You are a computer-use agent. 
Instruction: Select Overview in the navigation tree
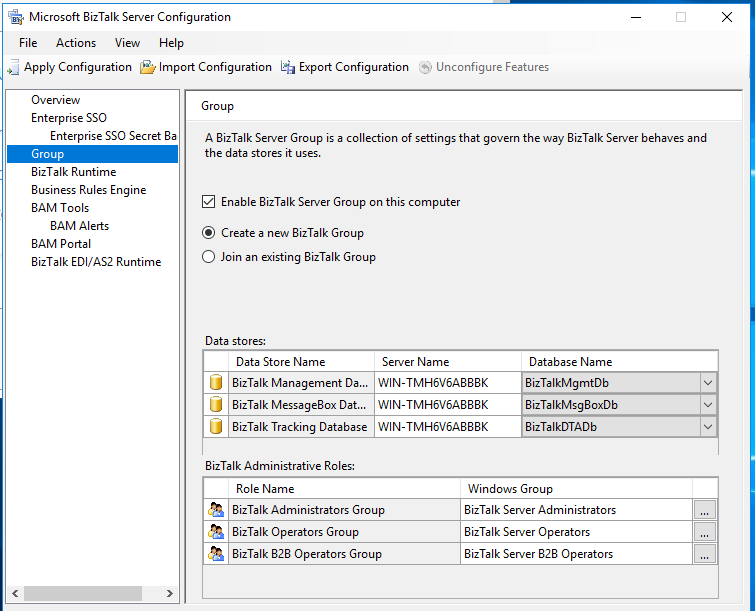pyautogui.click(x=55, y=100)
